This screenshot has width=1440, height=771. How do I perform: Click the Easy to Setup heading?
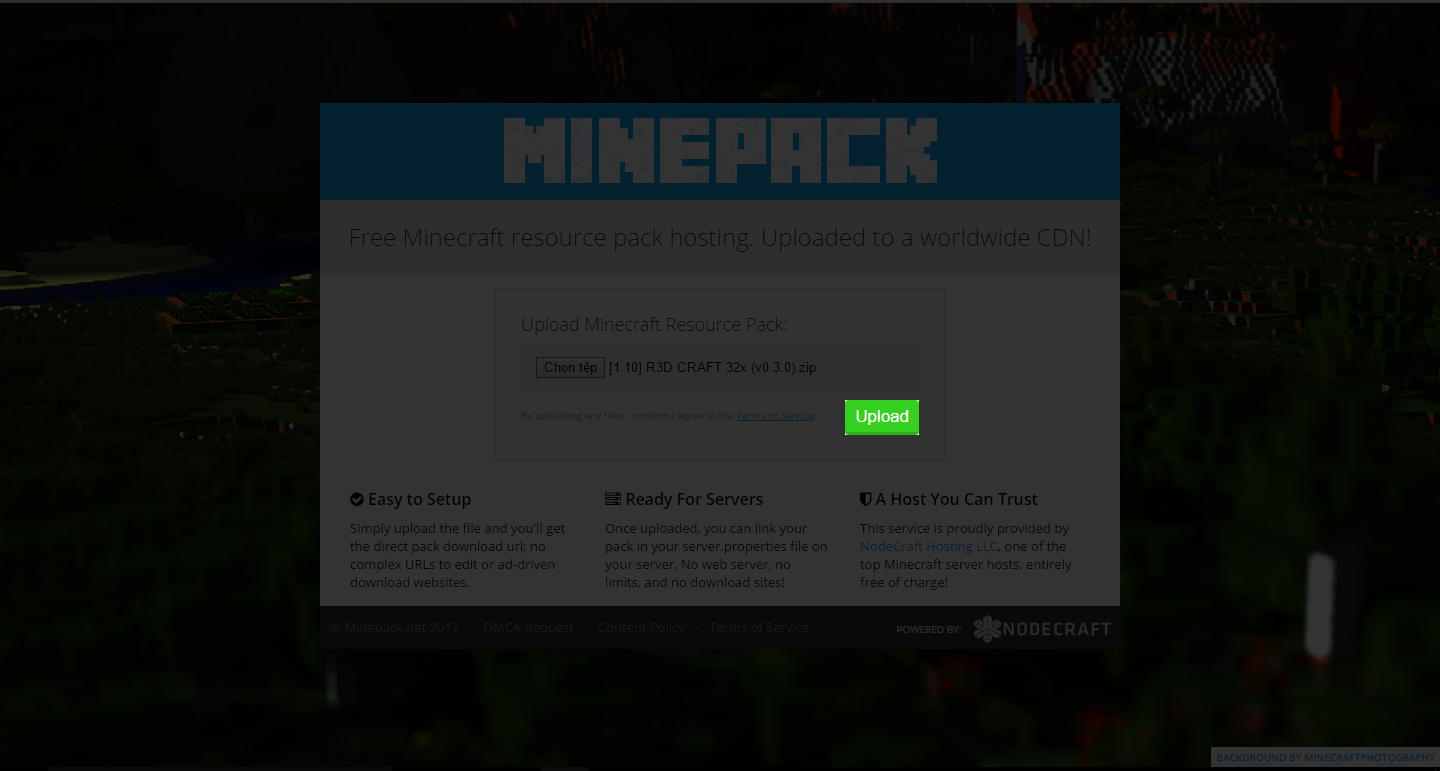click(419, 499)
